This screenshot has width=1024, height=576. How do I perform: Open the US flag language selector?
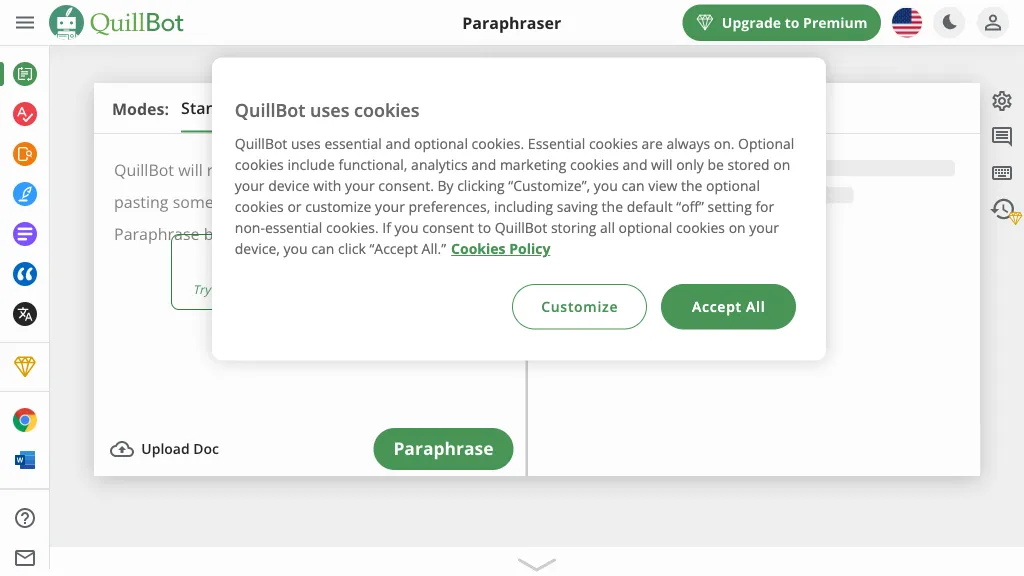[x=907, y=23]
